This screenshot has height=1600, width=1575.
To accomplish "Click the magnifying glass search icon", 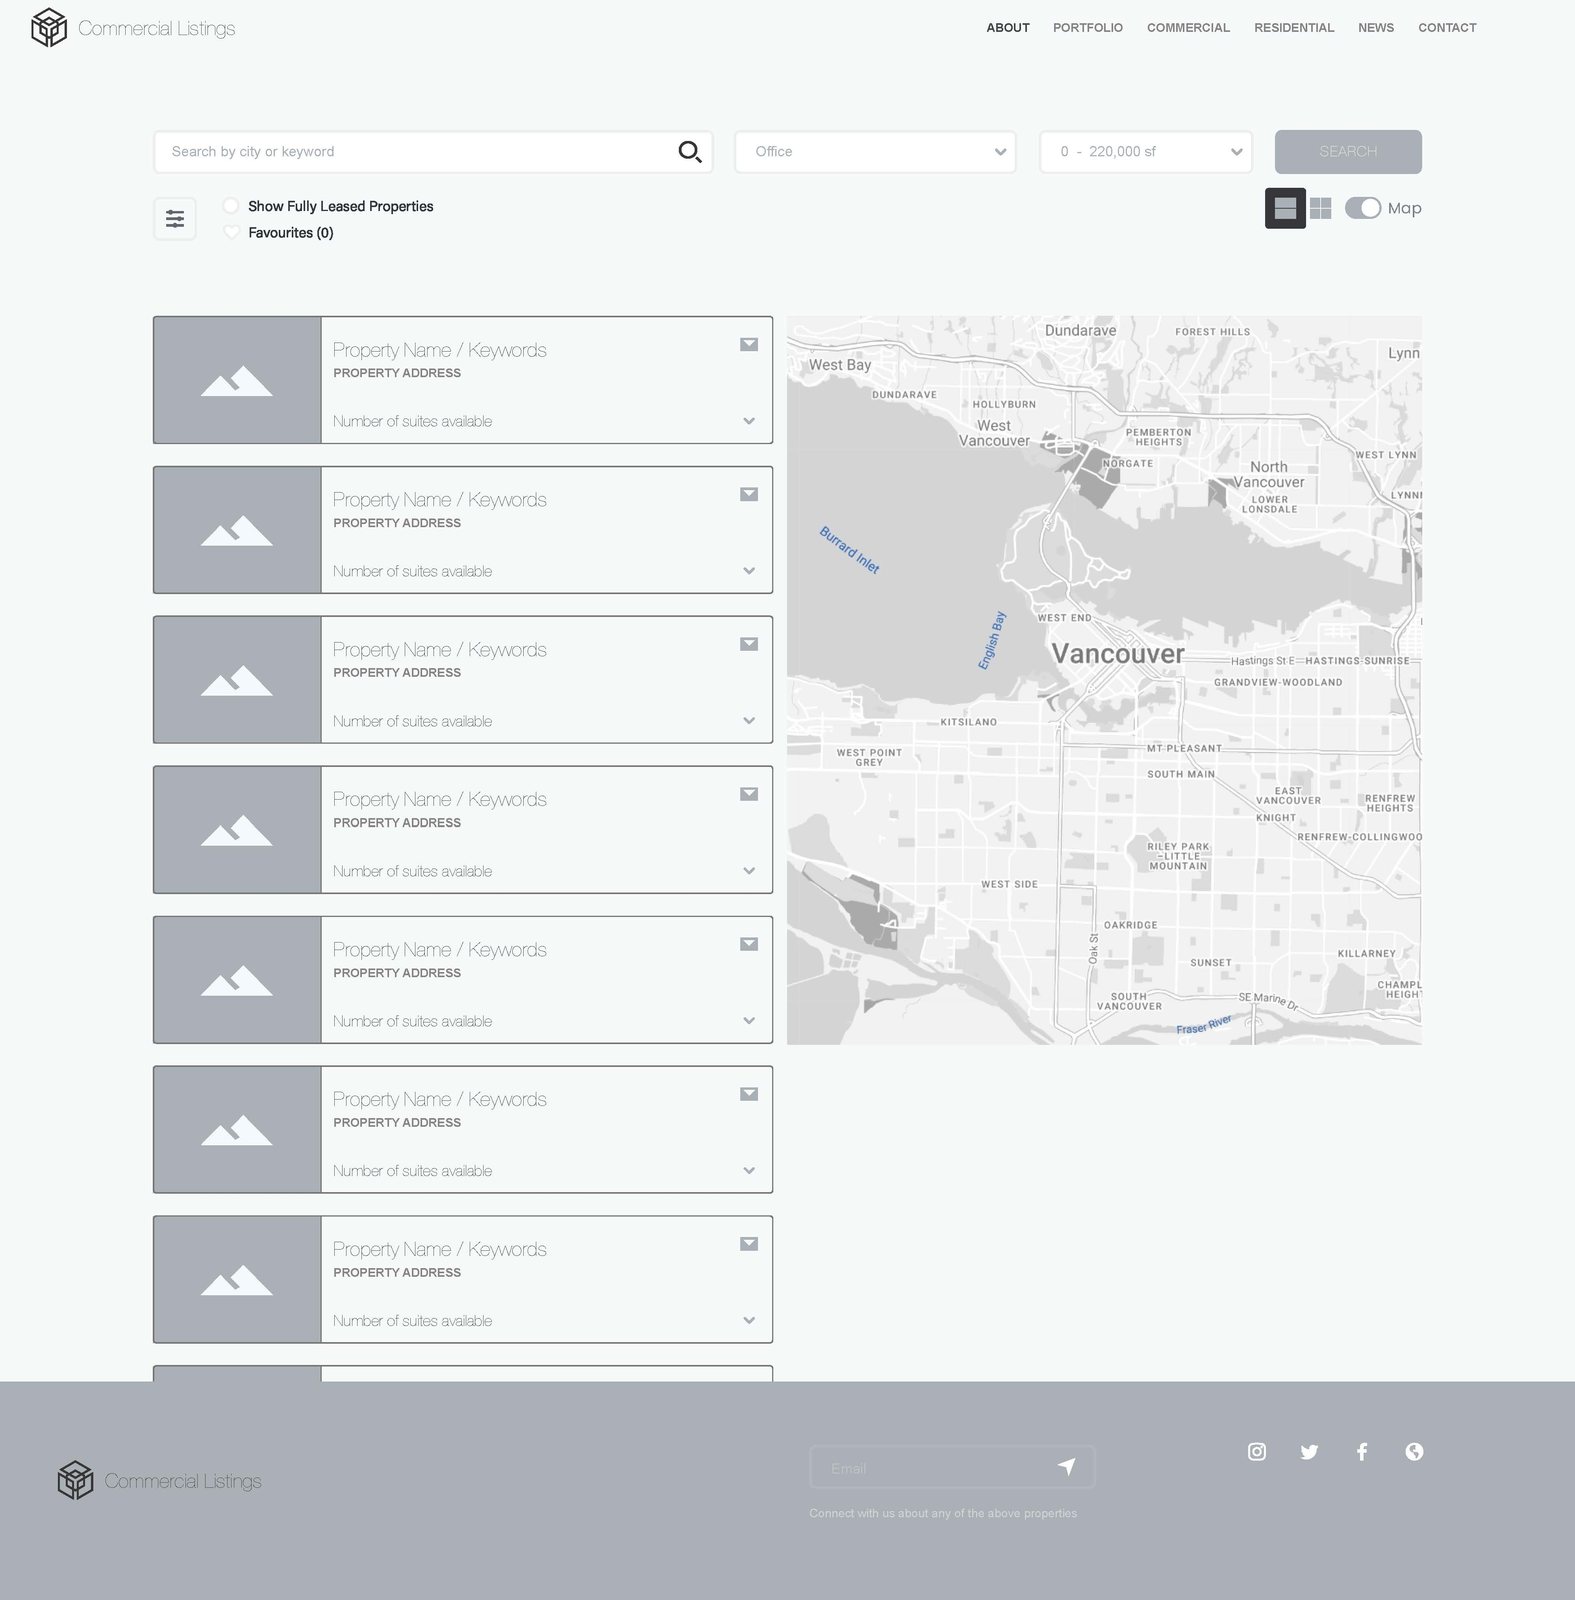I will [690, 152].
